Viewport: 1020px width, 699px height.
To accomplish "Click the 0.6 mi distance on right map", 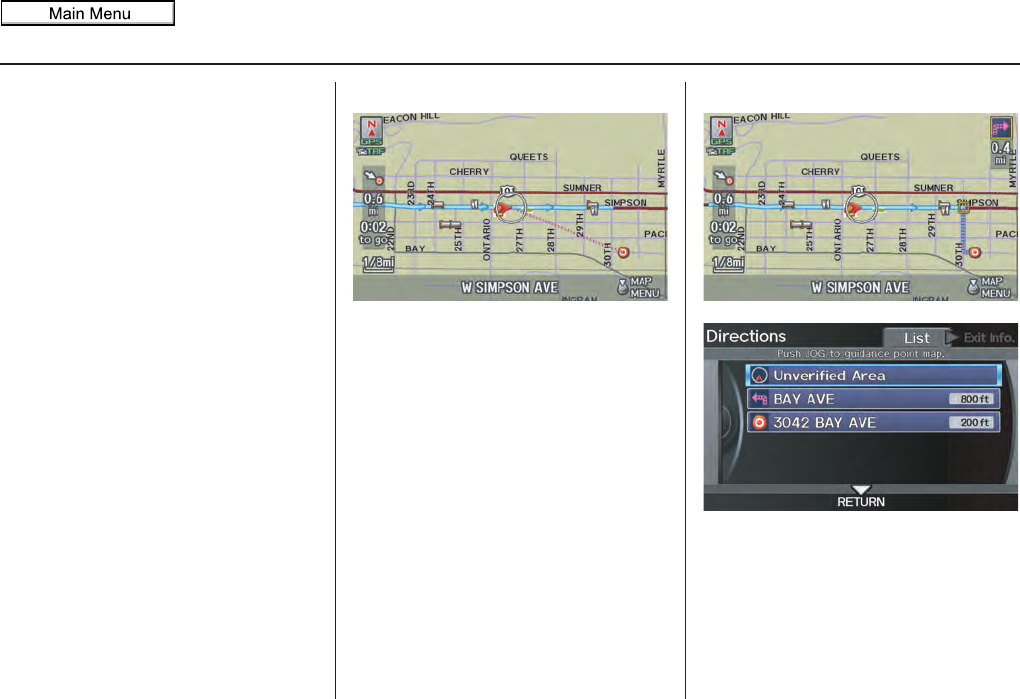I will [x=723, y=204].
